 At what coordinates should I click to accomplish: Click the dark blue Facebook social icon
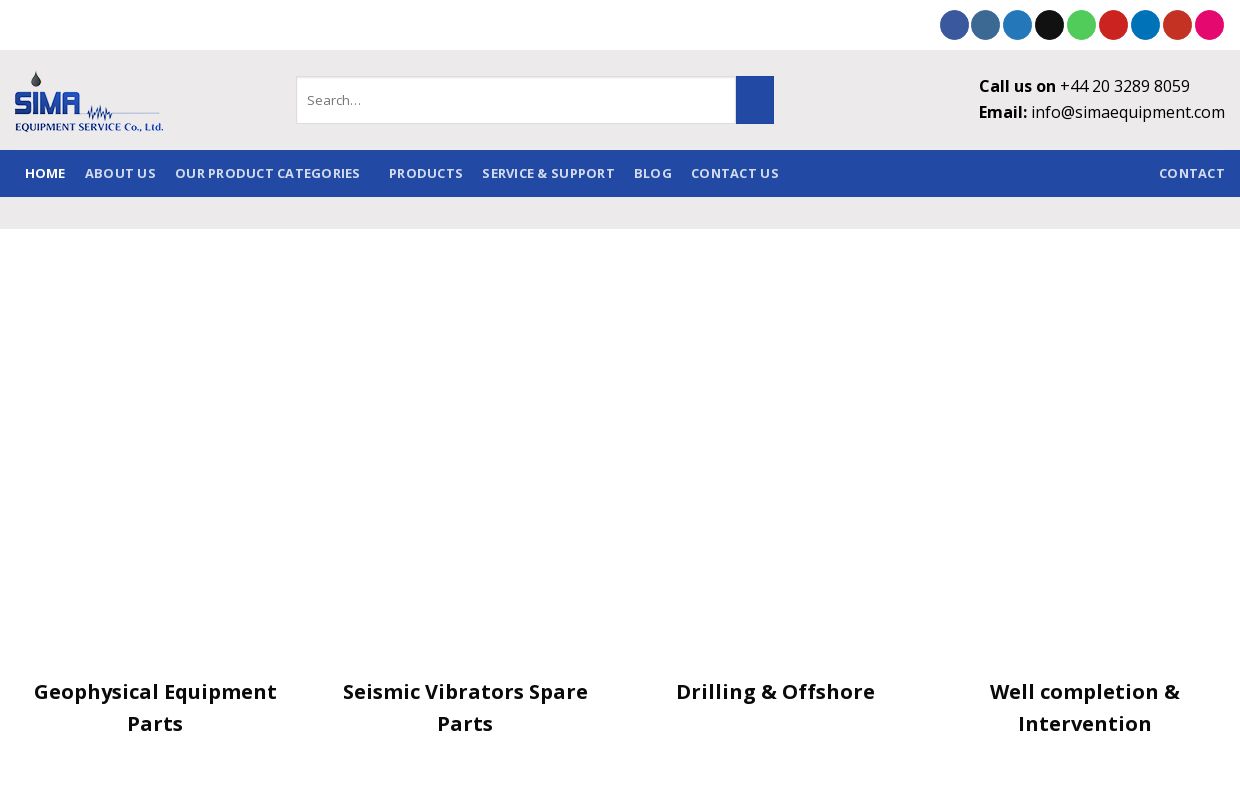[x=954, y=25]
